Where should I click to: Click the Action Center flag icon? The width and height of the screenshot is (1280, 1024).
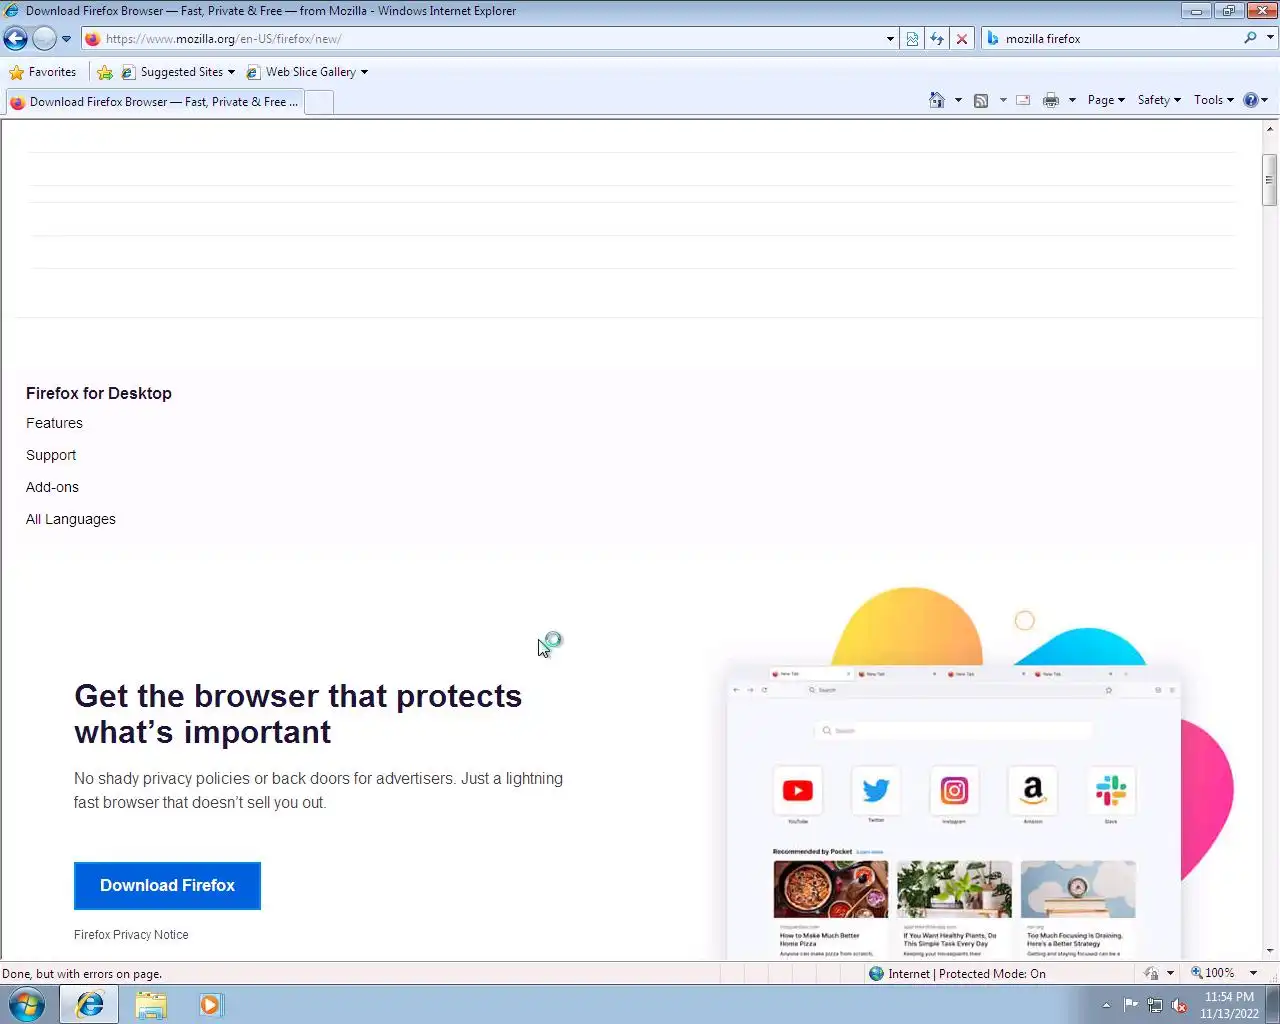1131,1005
